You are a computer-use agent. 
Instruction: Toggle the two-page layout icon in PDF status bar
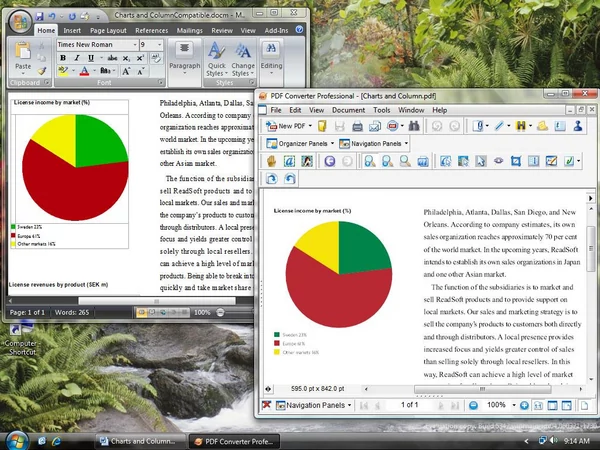552,405
